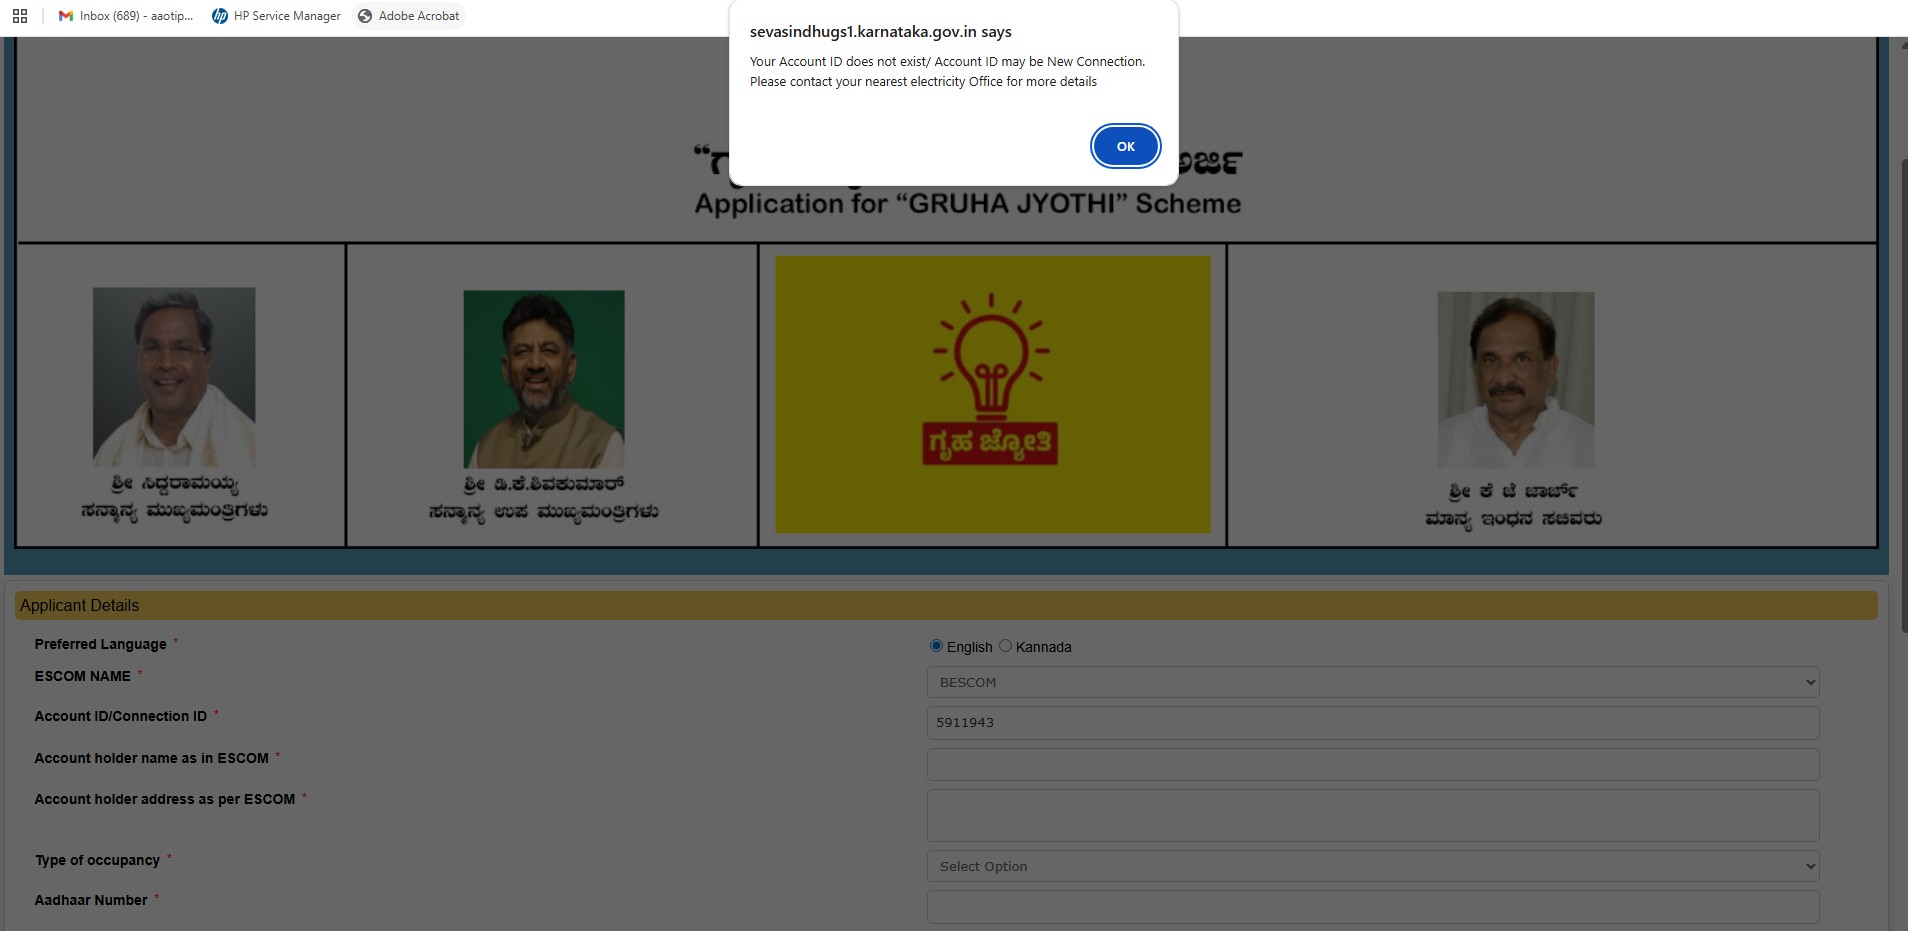Click the D.K. Shivakumar portrait photo
This screenshot has height=931, width=1908.
click(544, 379)
